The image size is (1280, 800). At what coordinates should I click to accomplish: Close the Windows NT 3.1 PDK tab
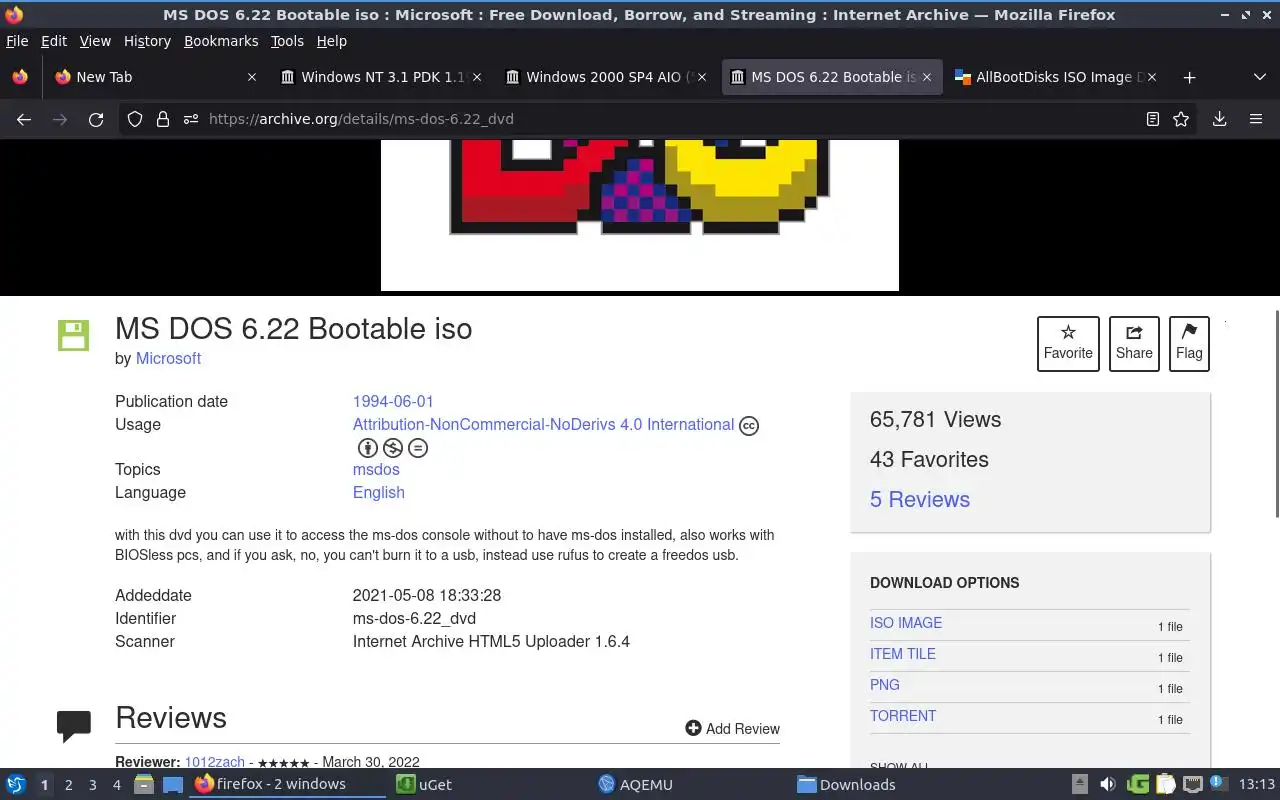[477, 77]
